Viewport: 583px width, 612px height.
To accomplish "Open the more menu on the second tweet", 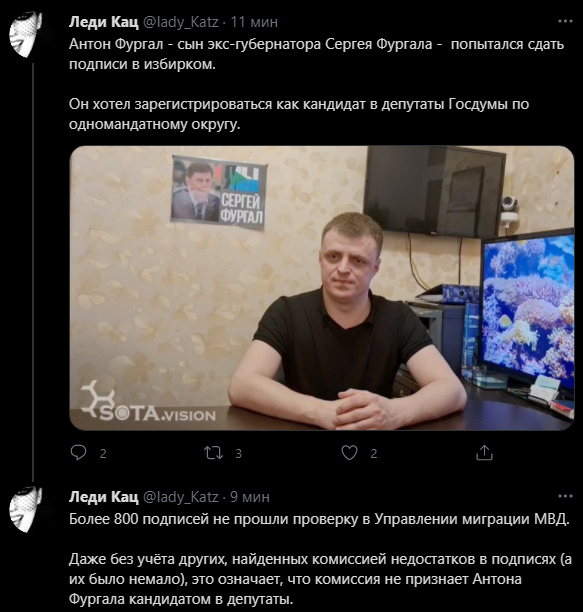I will 565,496.
